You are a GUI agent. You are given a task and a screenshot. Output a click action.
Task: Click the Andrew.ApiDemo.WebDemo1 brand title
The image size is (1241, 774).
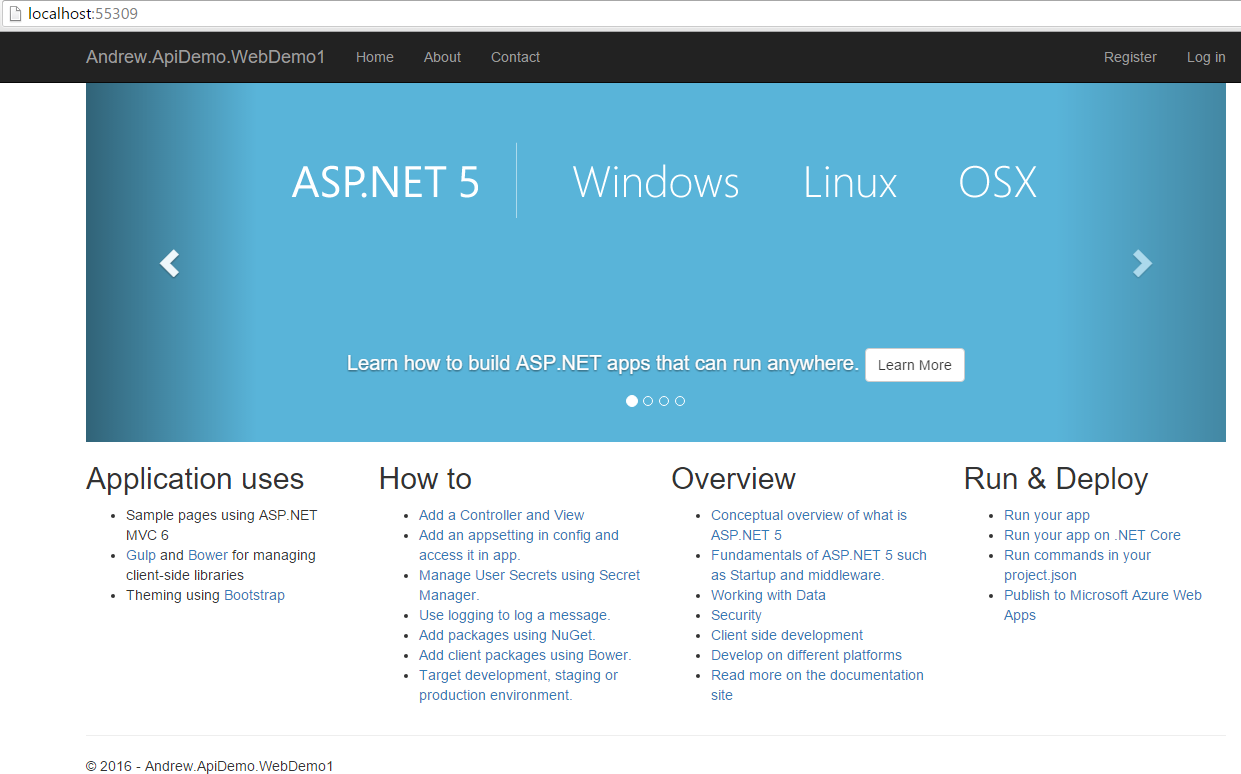click(x=205, y=57)
